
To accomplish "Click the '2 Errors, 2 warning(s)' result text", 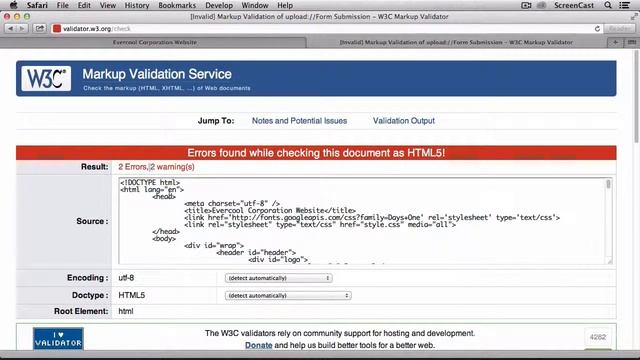I will tap(156, 167).
